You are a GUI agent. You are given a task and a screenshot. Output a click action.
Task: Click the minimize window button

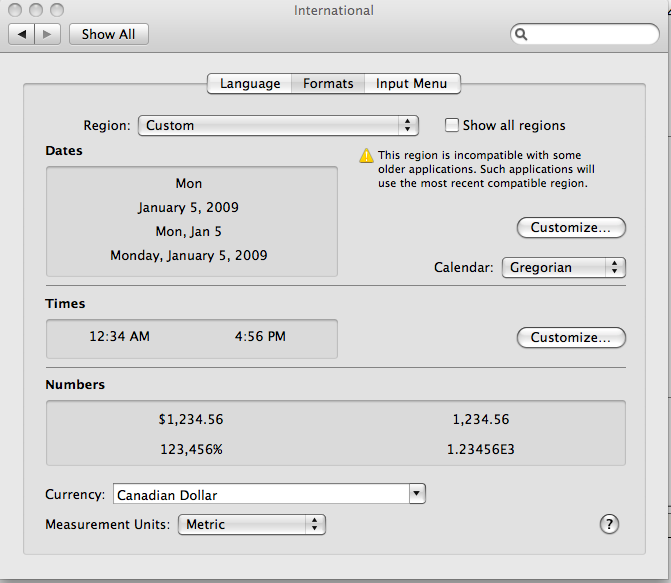36,9
